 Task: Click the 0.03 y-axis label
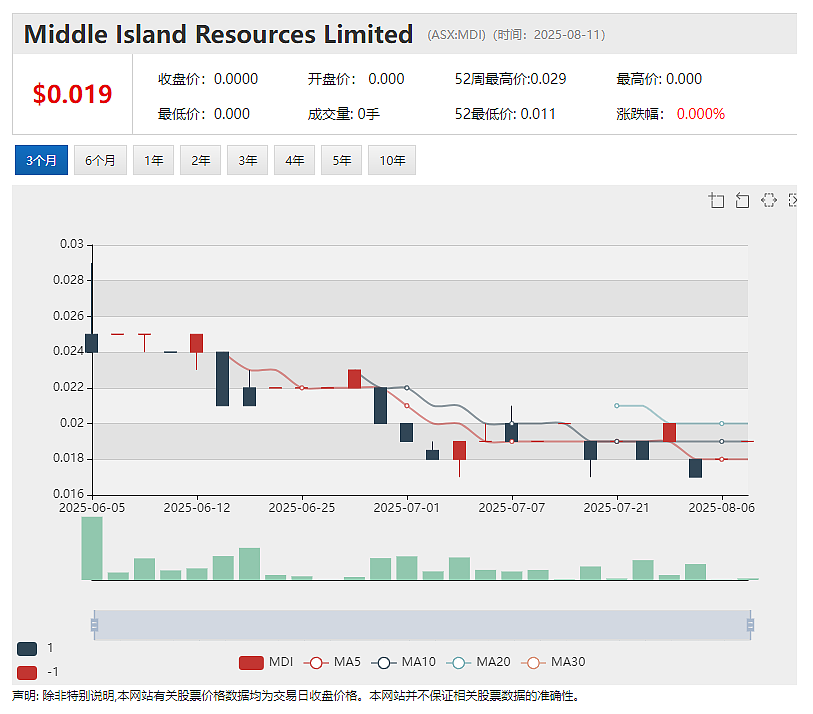(72, 244)
